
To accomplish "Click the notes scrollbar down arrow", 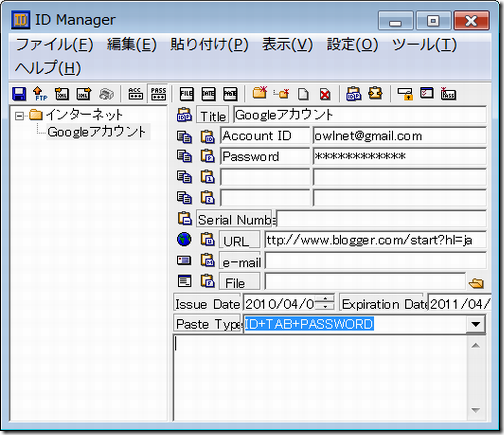I will pos(476,410).
